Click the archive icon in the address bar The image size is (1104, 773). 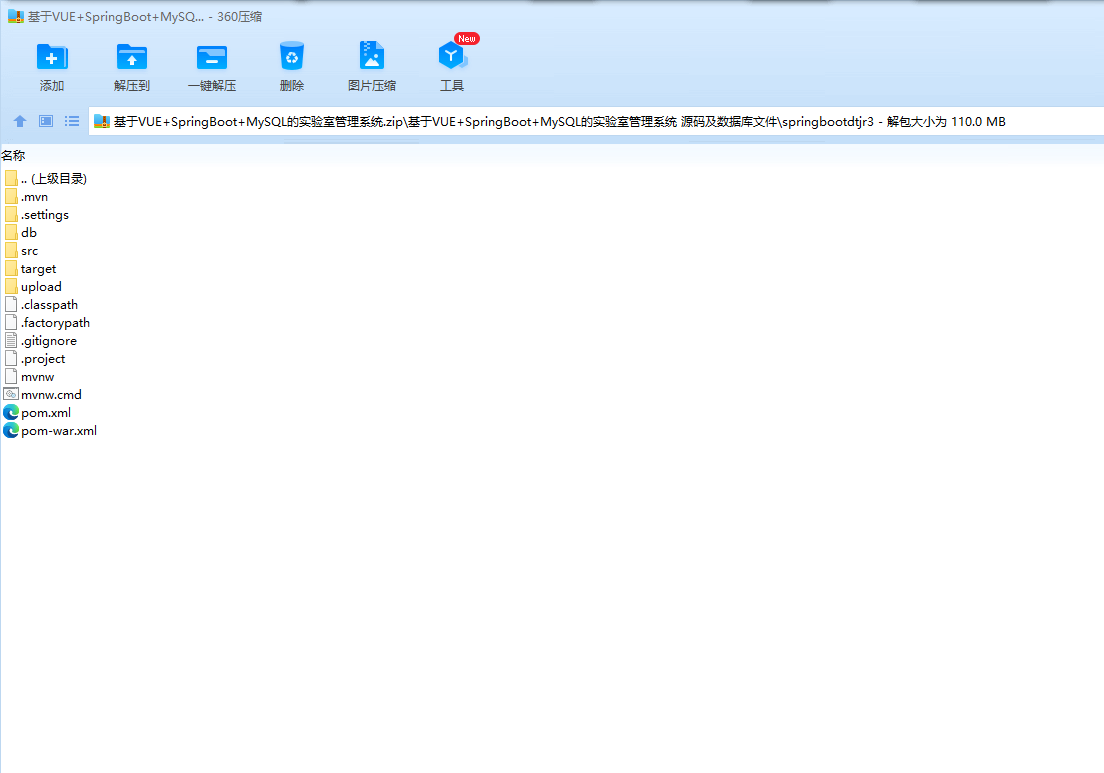101,121
